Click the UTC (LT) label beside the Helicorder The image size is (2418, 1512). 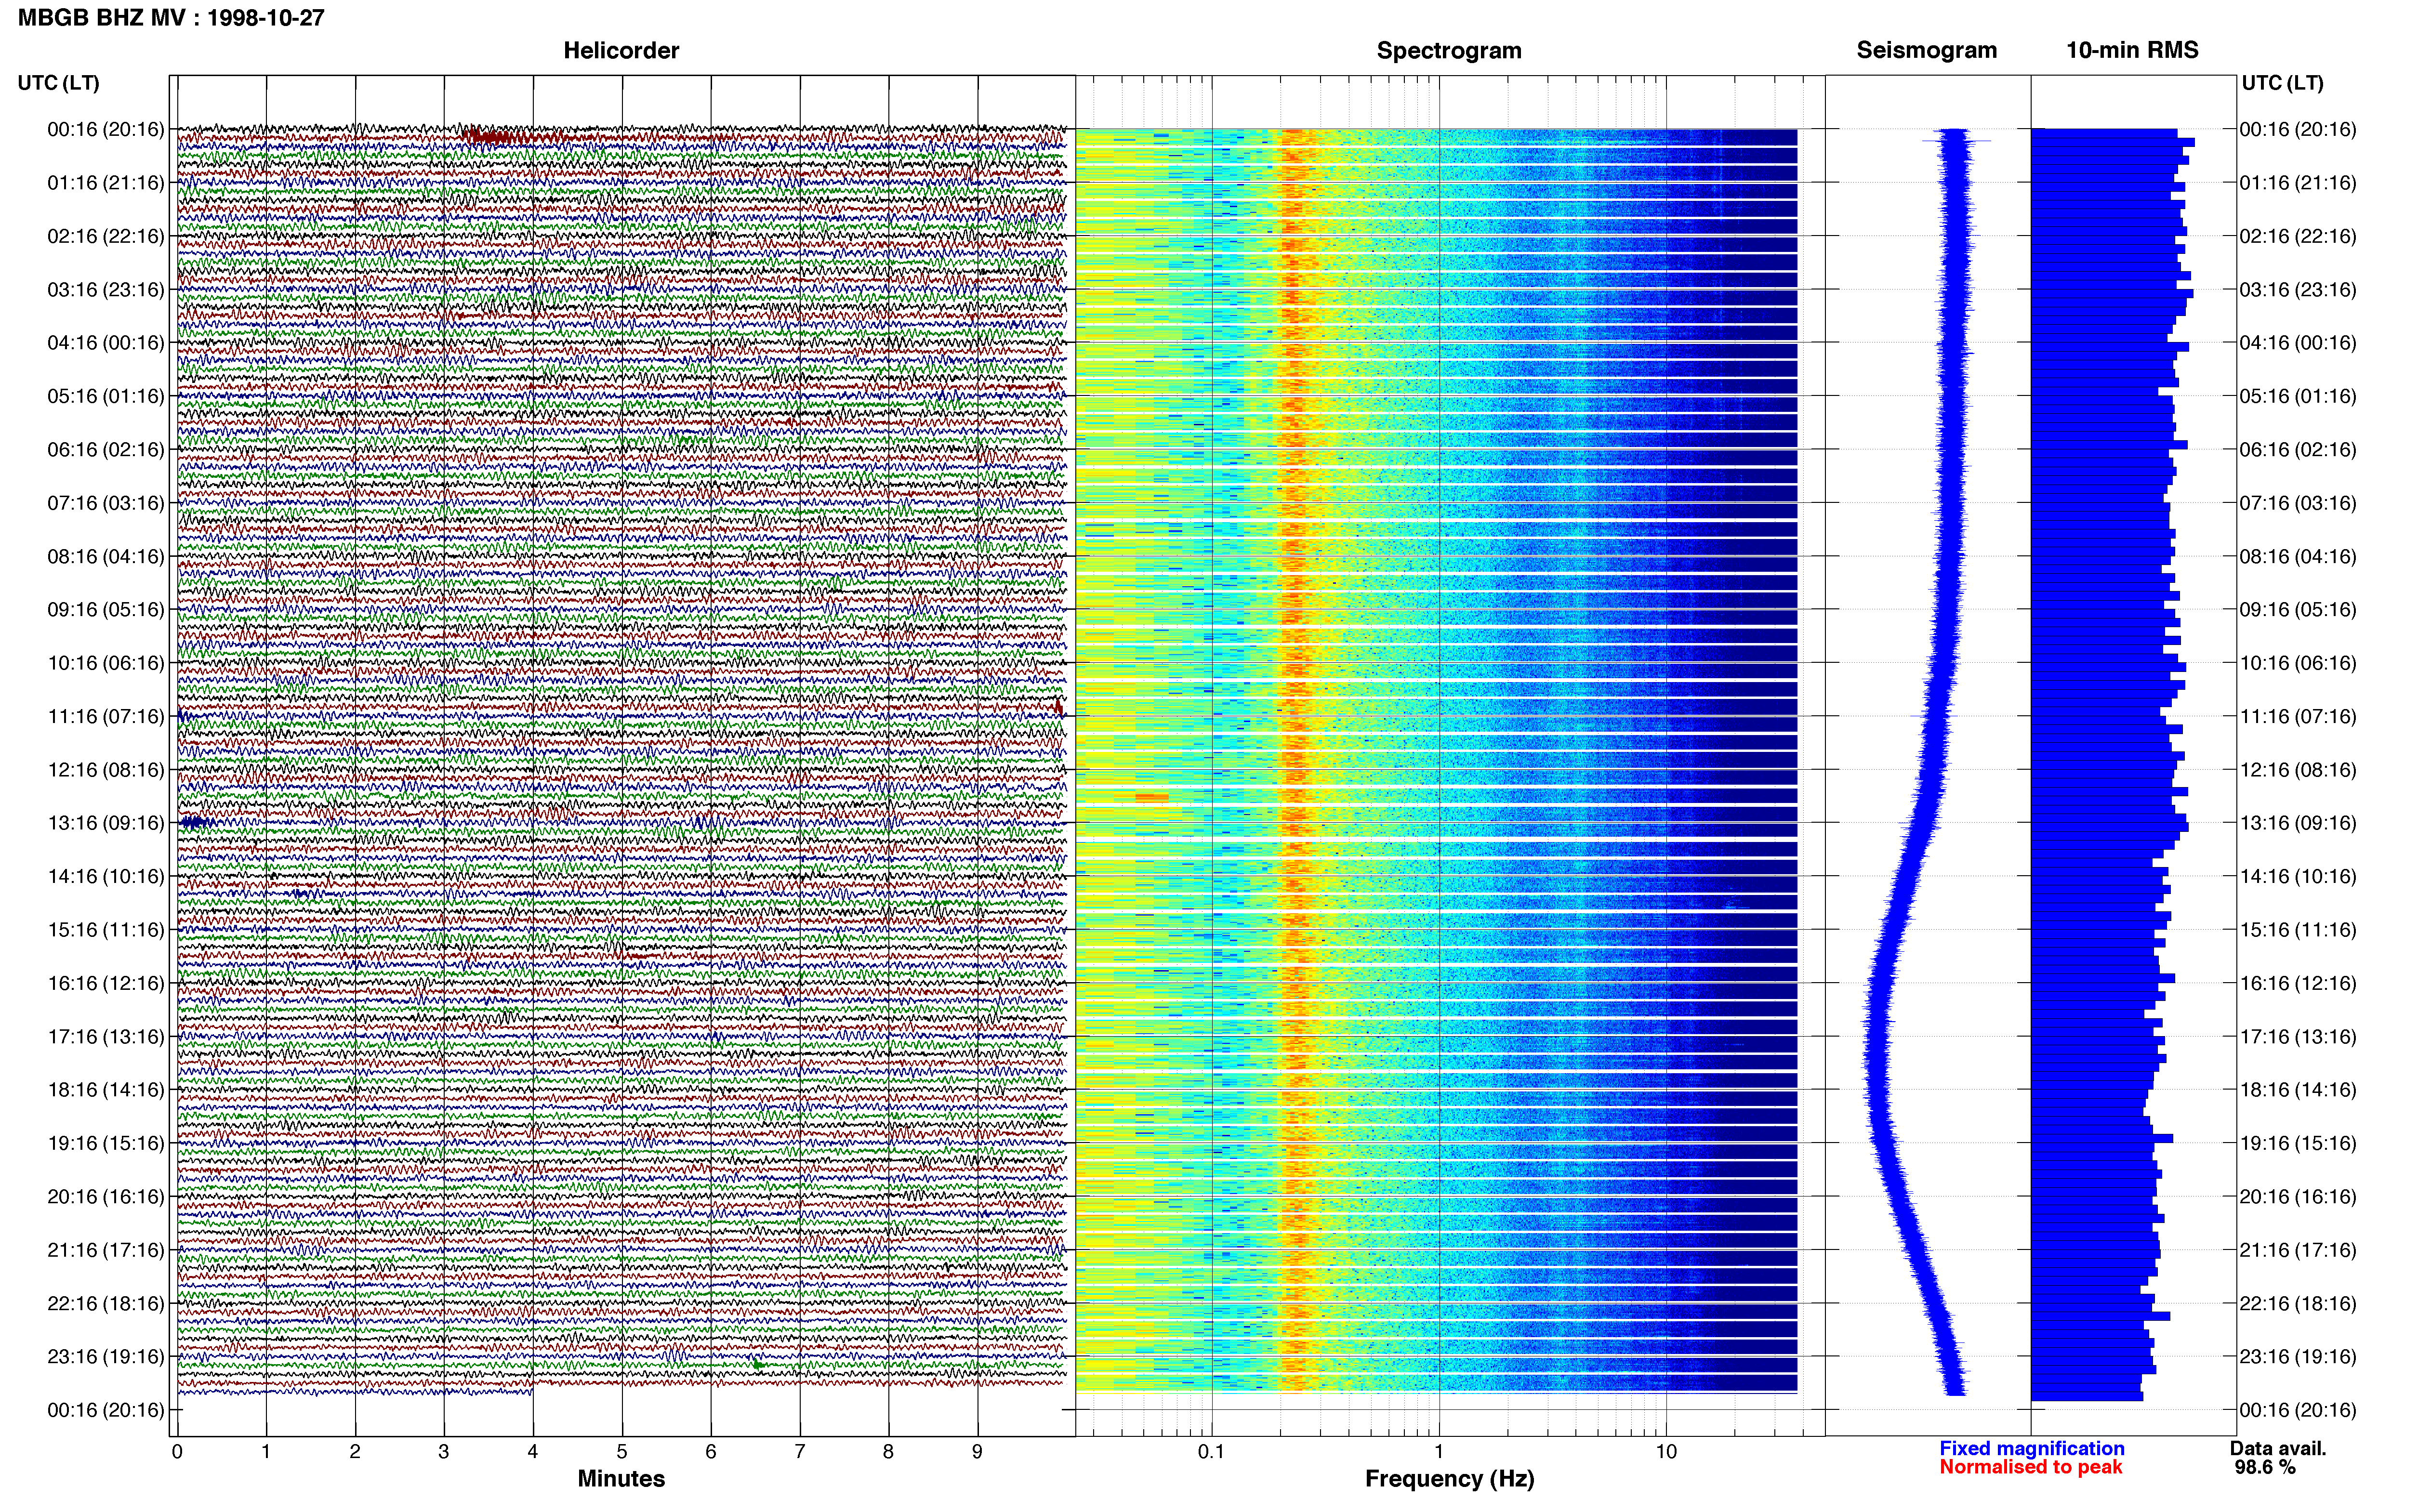(58, 83)
